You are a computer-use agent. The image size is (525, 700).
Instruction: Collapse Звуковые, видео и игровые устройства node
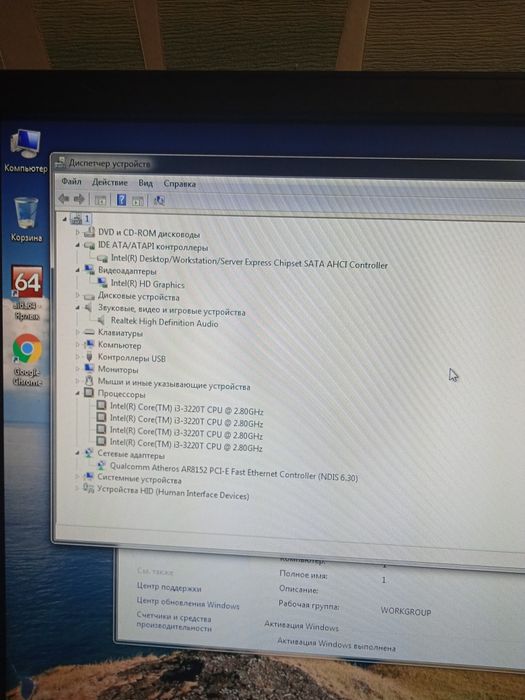[x=78, y=308]
